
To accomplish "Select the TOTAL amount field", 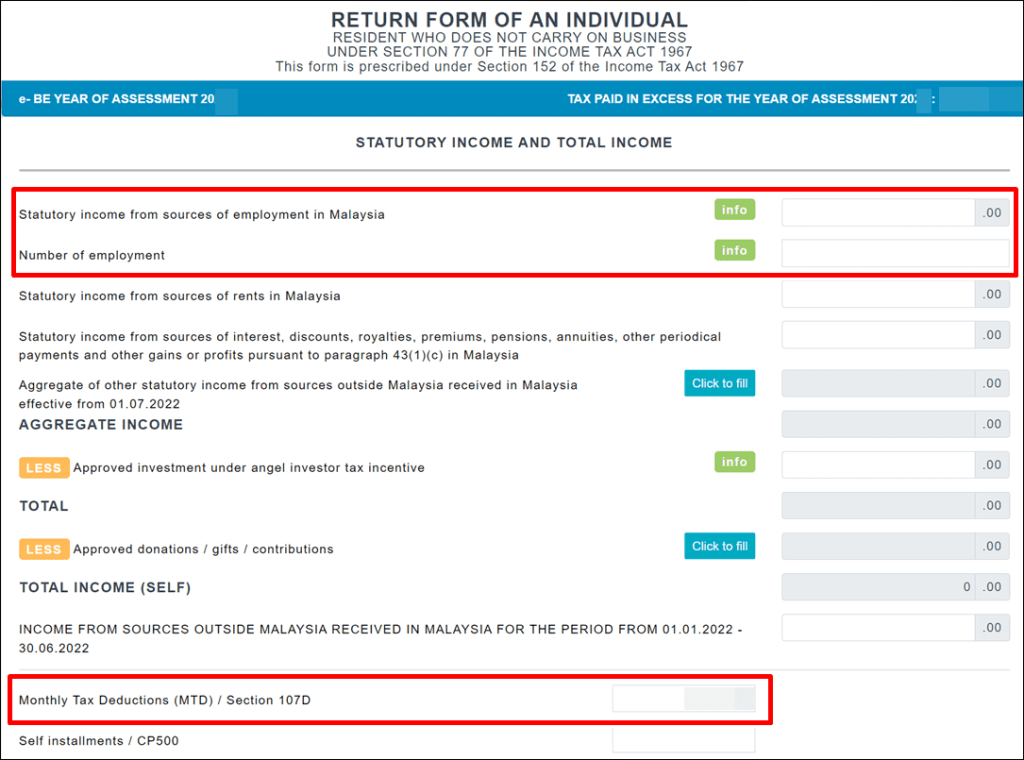I will 878,506.
